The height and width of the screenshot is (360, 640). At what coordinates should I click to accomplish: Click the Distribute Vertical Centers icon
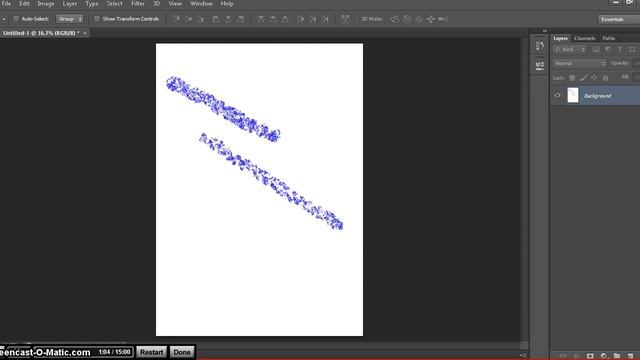click(x=273, y=19)
